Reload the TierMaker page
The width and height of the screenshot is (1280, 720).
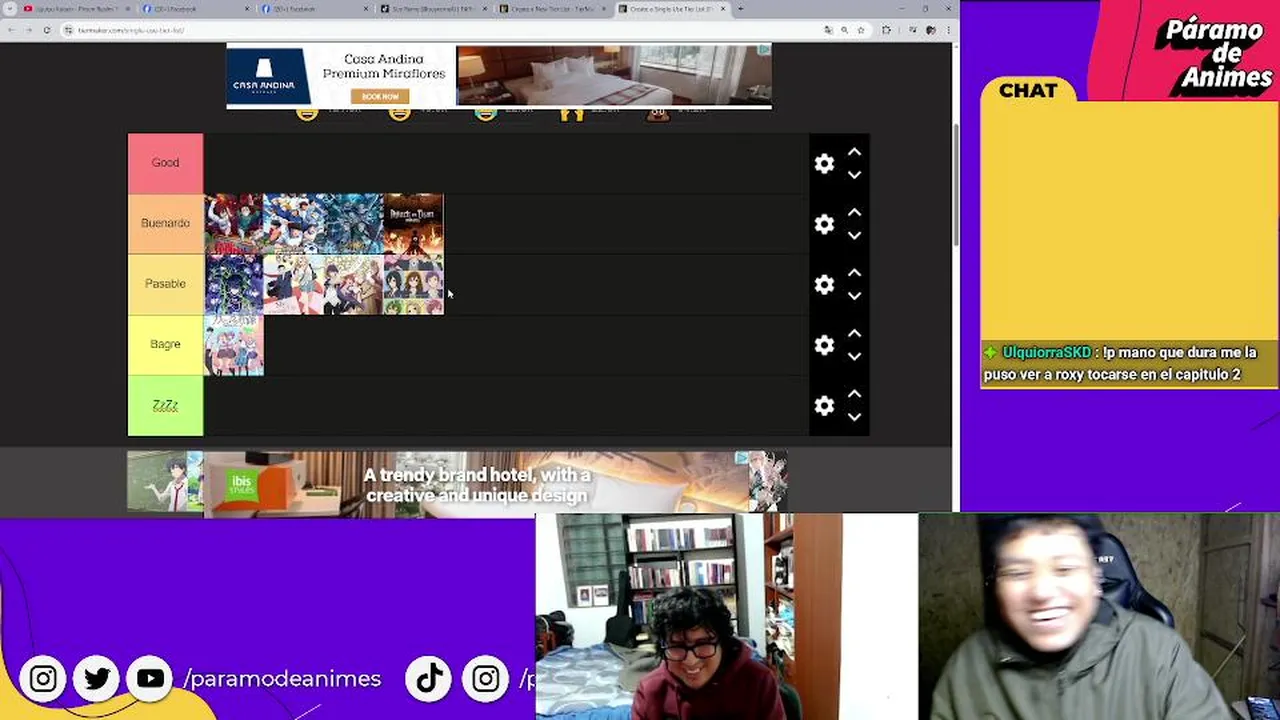46,30
